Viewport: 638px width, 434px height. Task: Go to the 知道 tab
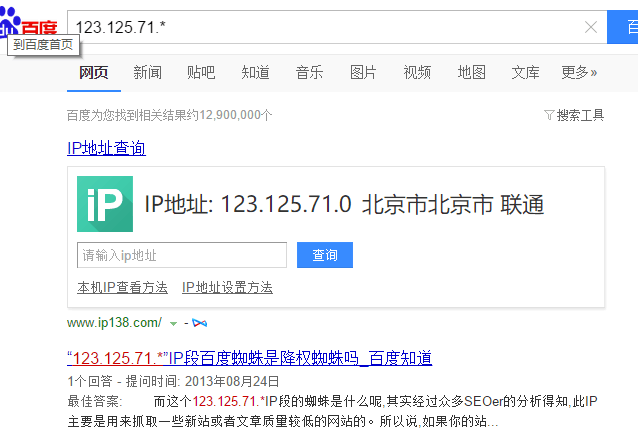pyautogui.click(x=255, y=73)
